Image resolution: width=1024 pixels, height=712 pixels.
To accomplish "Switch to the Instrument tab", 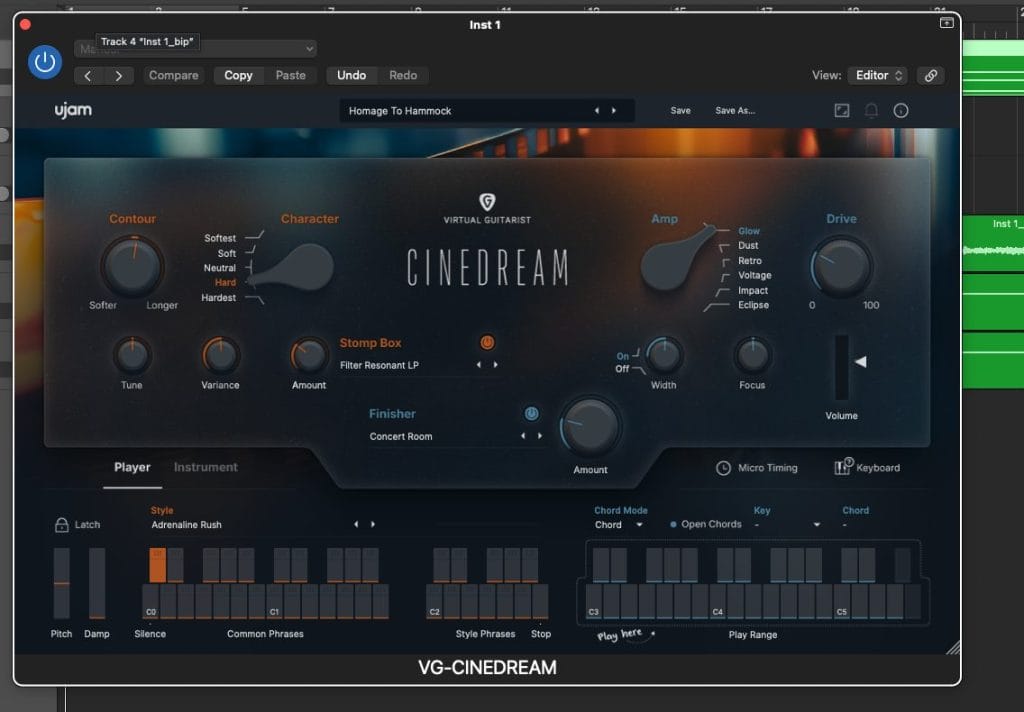I will pos(205,467).
